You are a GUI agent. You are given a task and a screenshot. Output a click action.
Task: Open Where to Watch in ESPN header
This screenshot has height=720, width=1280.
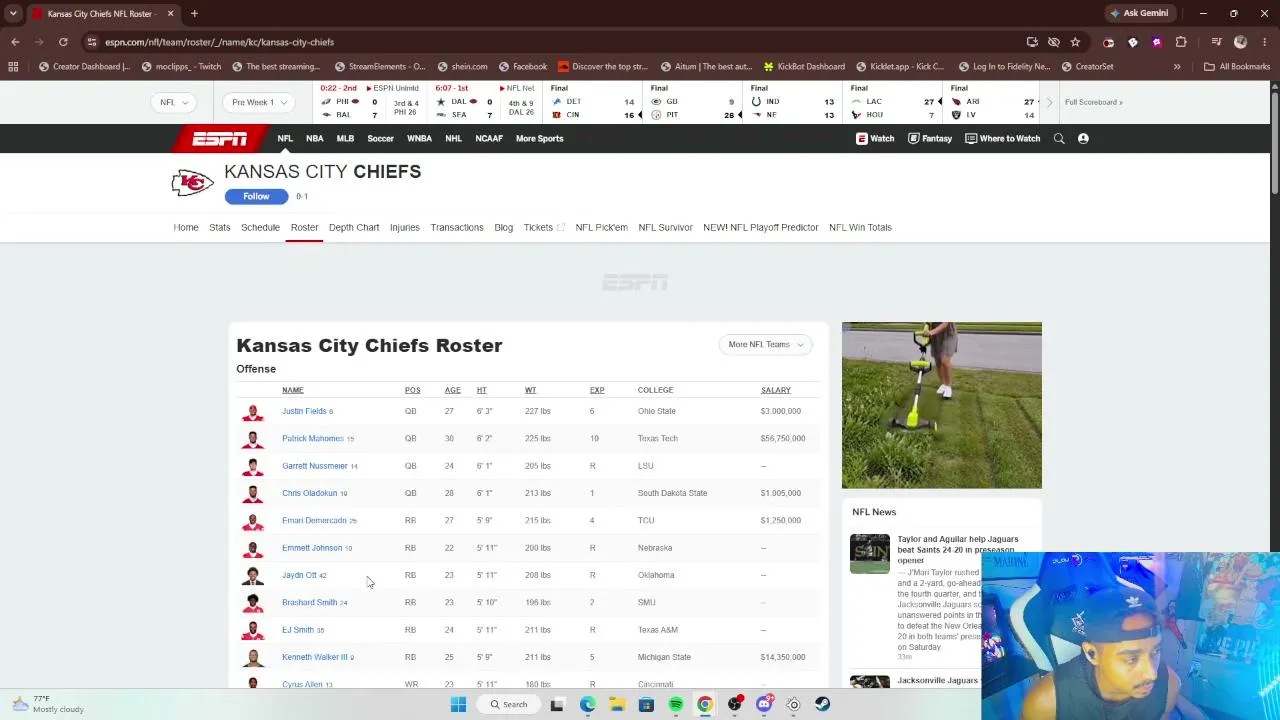pos(1002,139)
